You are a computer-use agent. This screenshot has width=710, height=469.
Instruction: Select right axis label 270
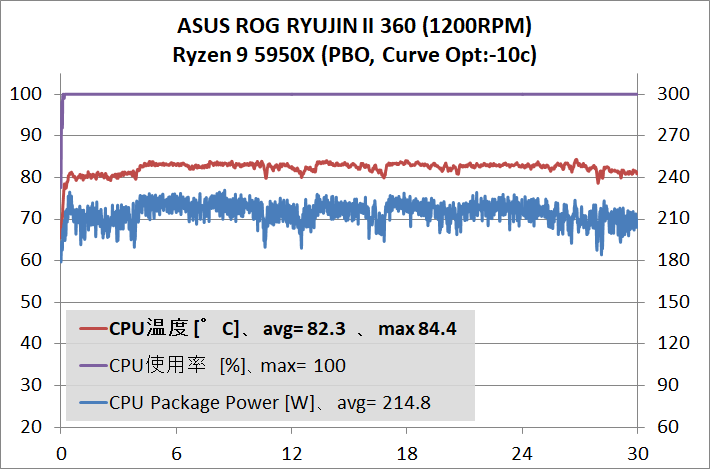[673, 135]
